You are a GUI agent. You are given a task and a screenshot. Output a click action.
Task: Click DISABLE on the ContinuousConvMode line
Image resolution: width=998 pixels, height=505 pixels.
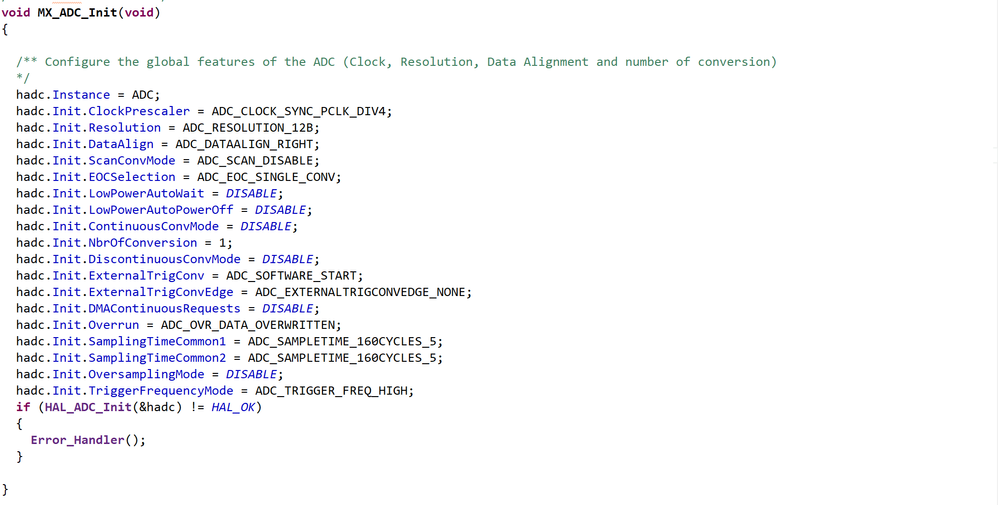click(x=265, y=226)
